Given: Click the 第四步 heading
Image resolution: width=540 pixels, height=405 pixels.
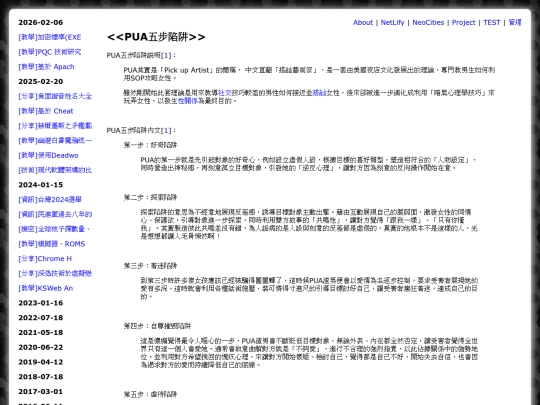Looking at the screenshot, I should [x=157, y=326].
